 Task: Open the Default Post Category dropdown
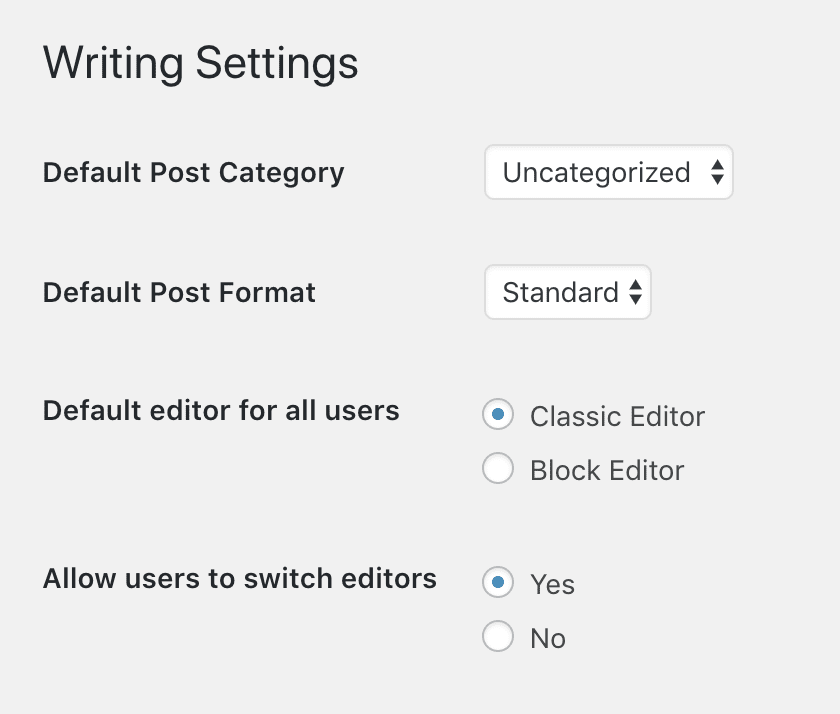click(x=607, y=173)
